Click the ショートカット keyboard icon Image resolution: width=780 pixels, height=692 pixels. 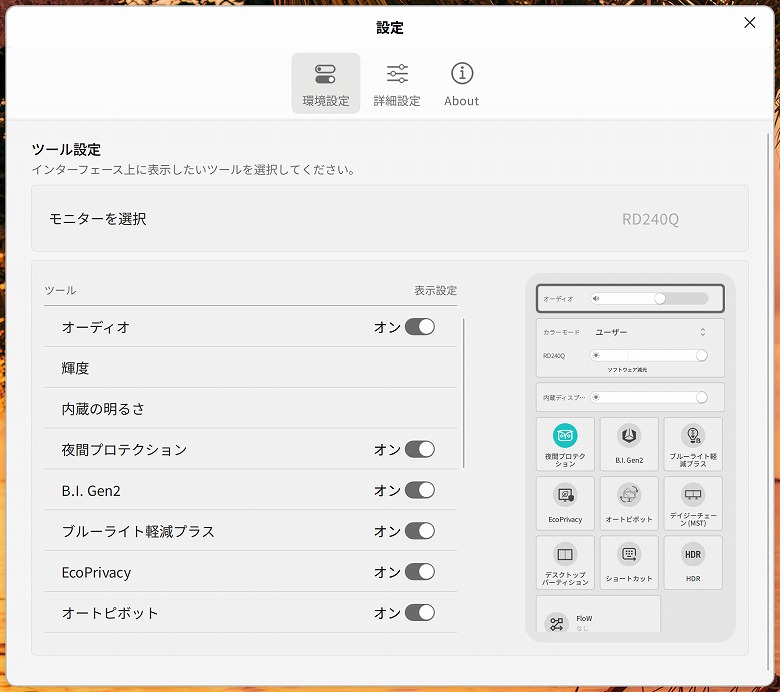[629, 555]
